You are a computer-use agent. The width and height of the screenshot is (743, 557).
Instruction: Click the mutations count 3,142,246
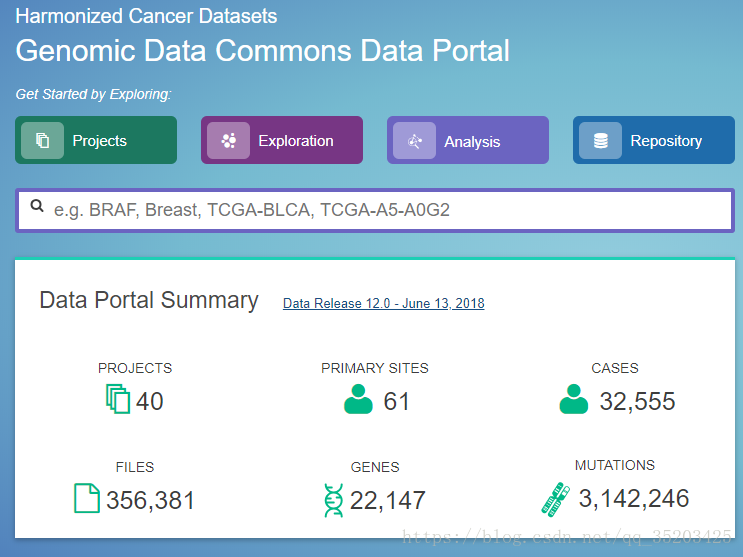click(634, 499)
